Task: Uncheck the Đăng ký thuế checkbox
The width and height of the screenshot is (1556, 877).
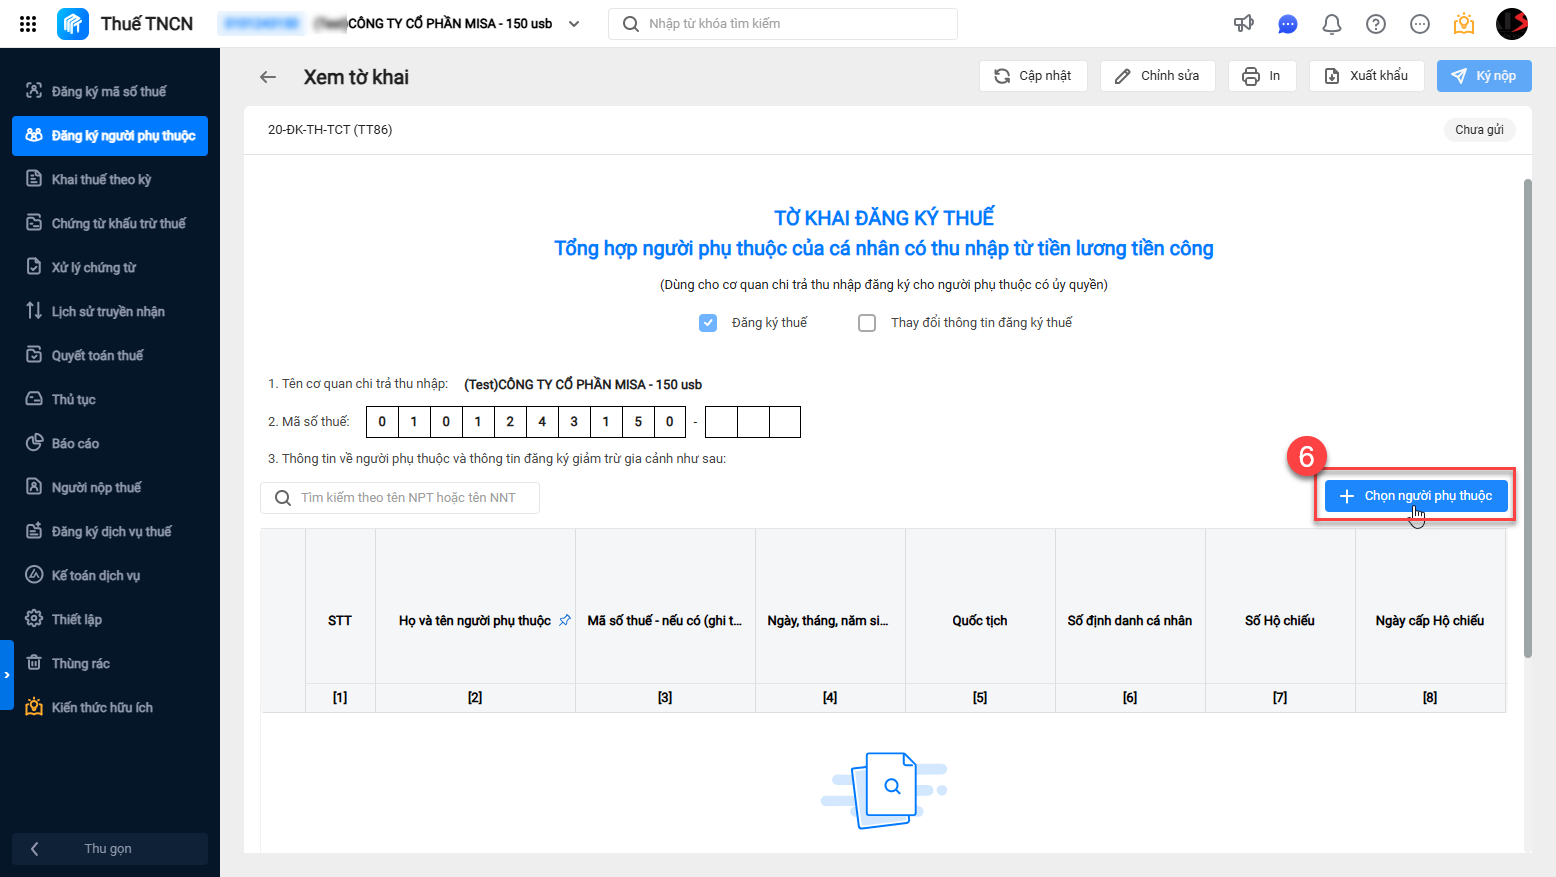Action: [708, 323]
